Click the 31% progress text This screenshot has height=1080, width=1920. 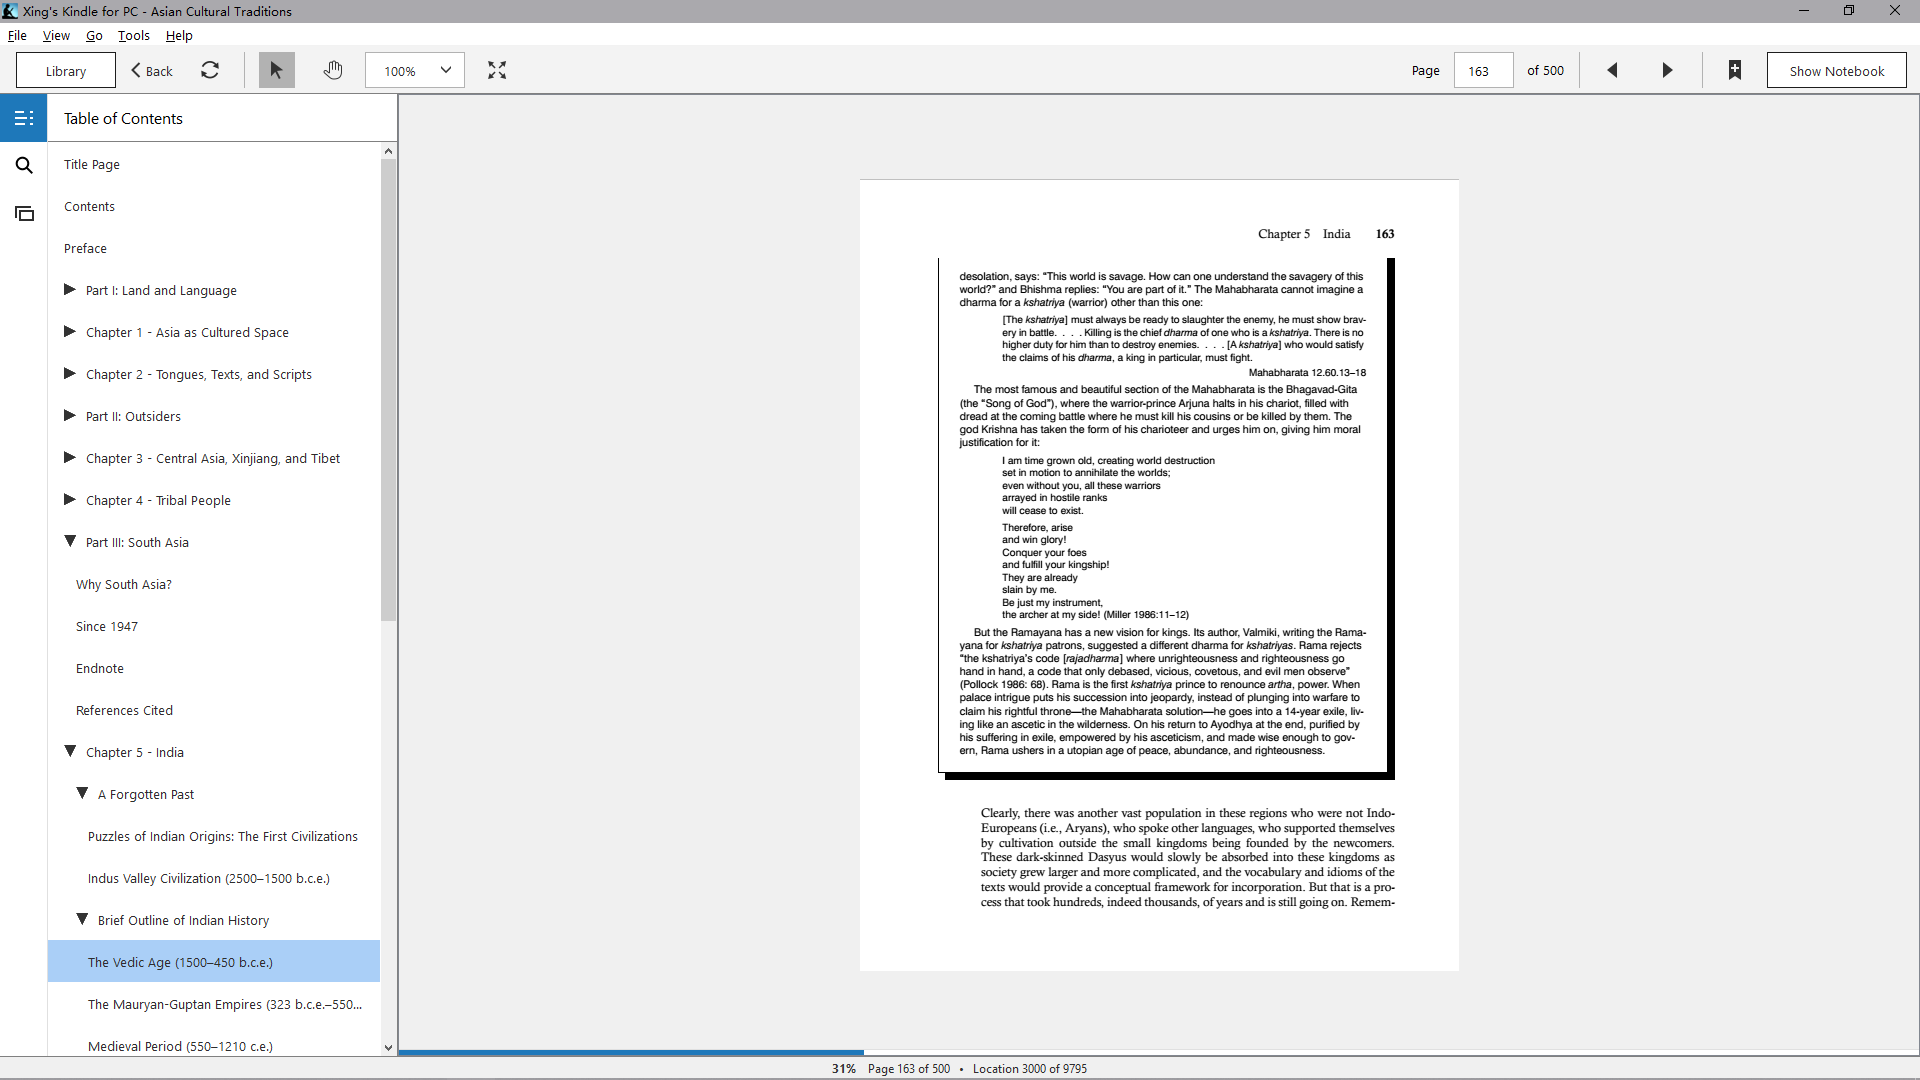click(x=844, y=1069)
